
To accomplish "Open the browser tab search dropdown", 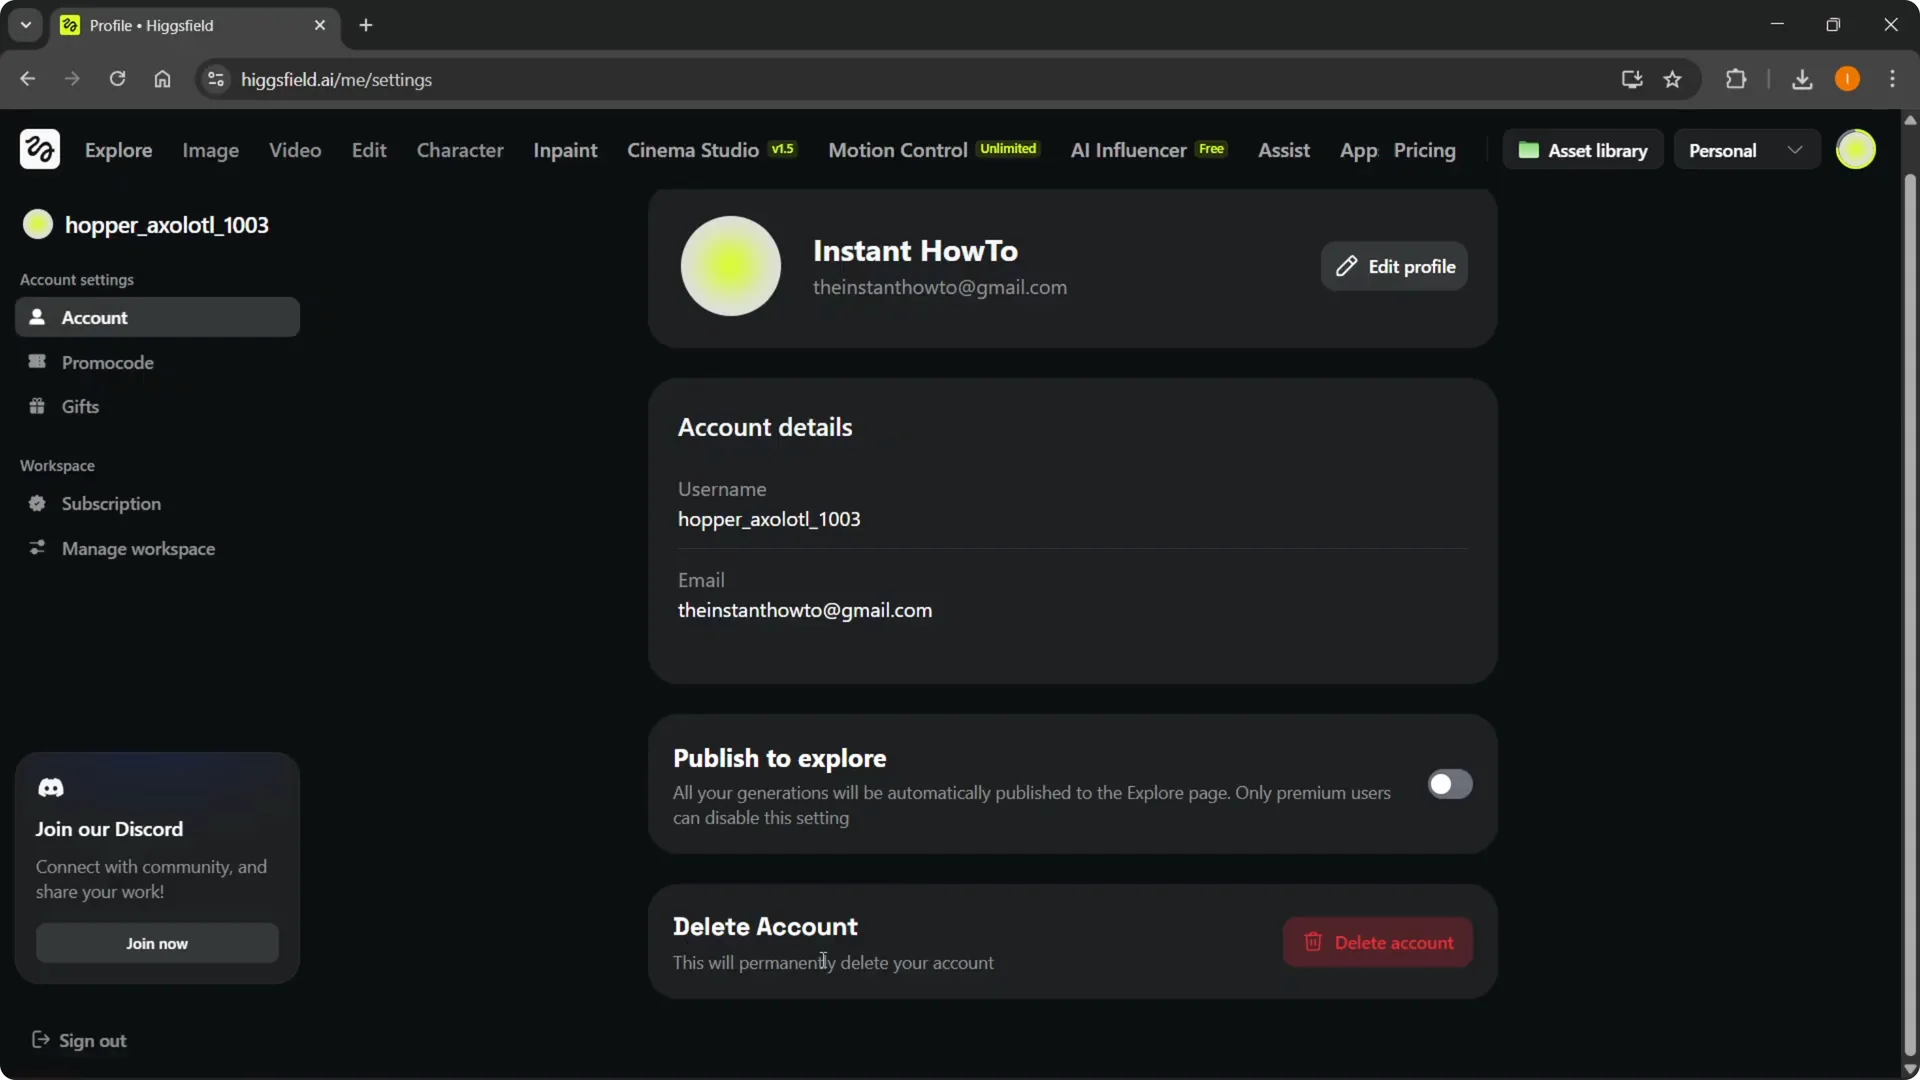I will (x=25, y=24).
